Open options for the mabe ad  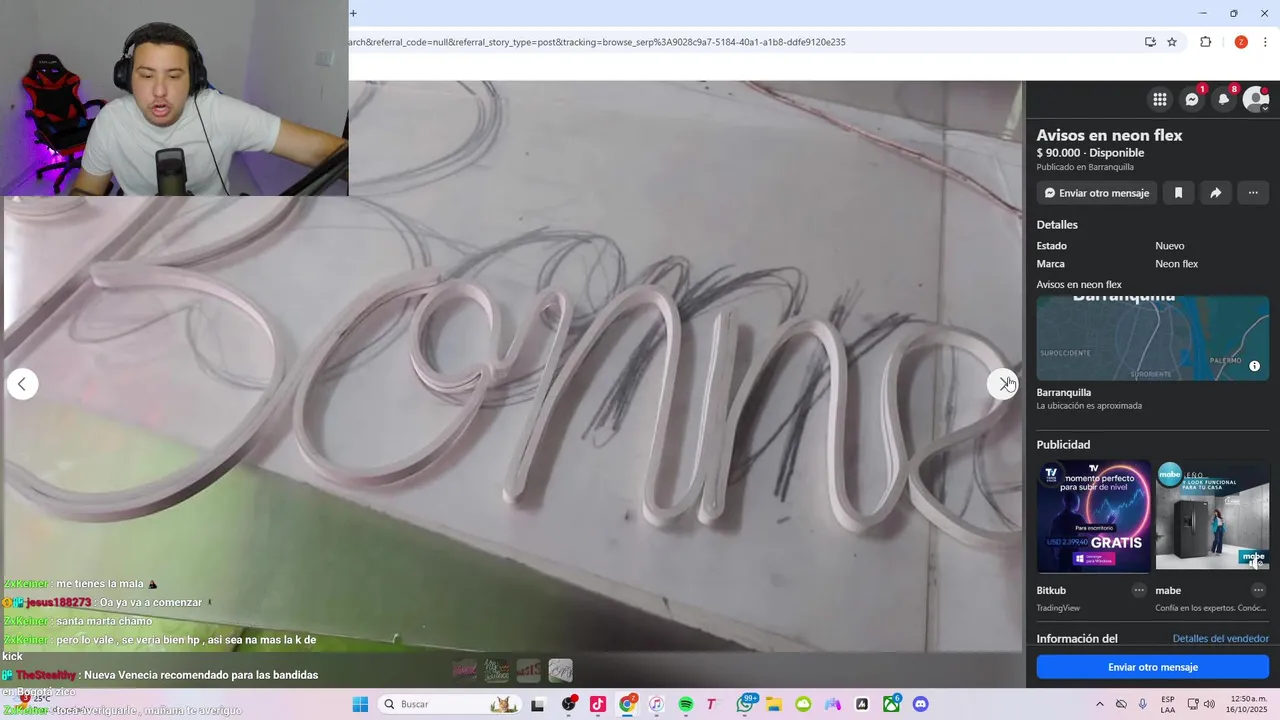tap(1258, 590)
